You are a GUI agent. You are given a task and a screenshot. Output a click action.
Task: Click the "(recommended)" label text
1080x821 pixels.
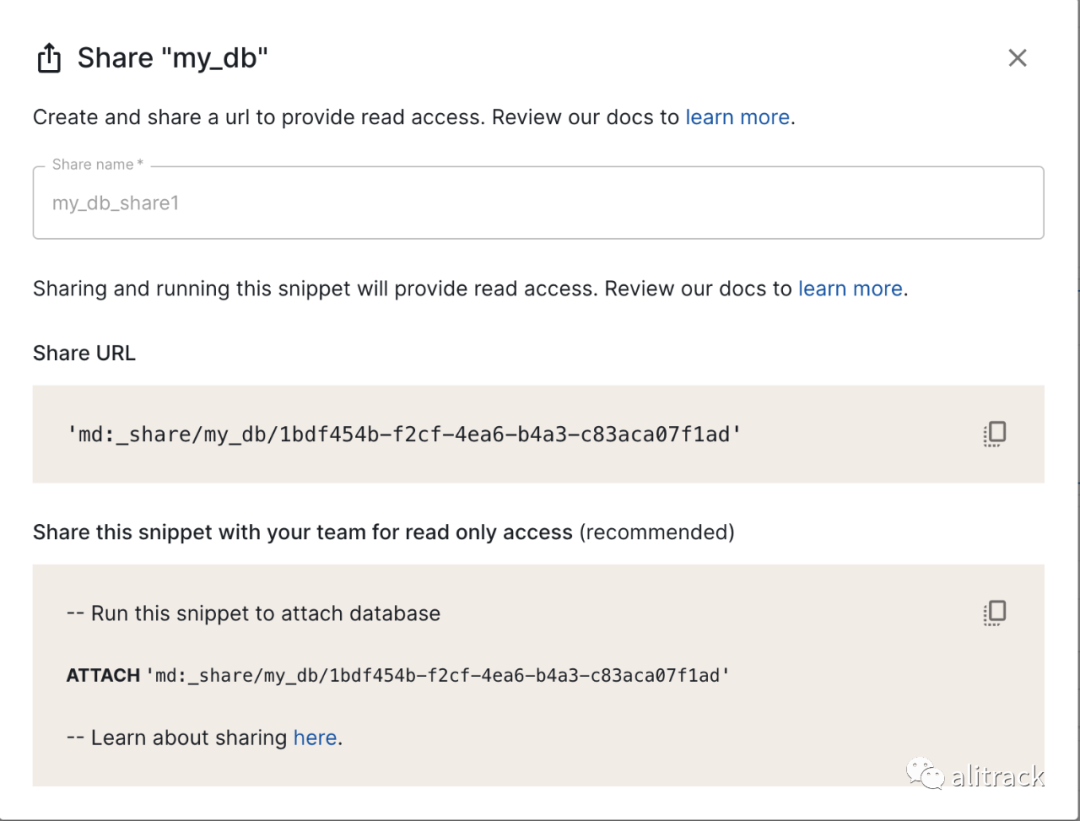pos(657,532)
